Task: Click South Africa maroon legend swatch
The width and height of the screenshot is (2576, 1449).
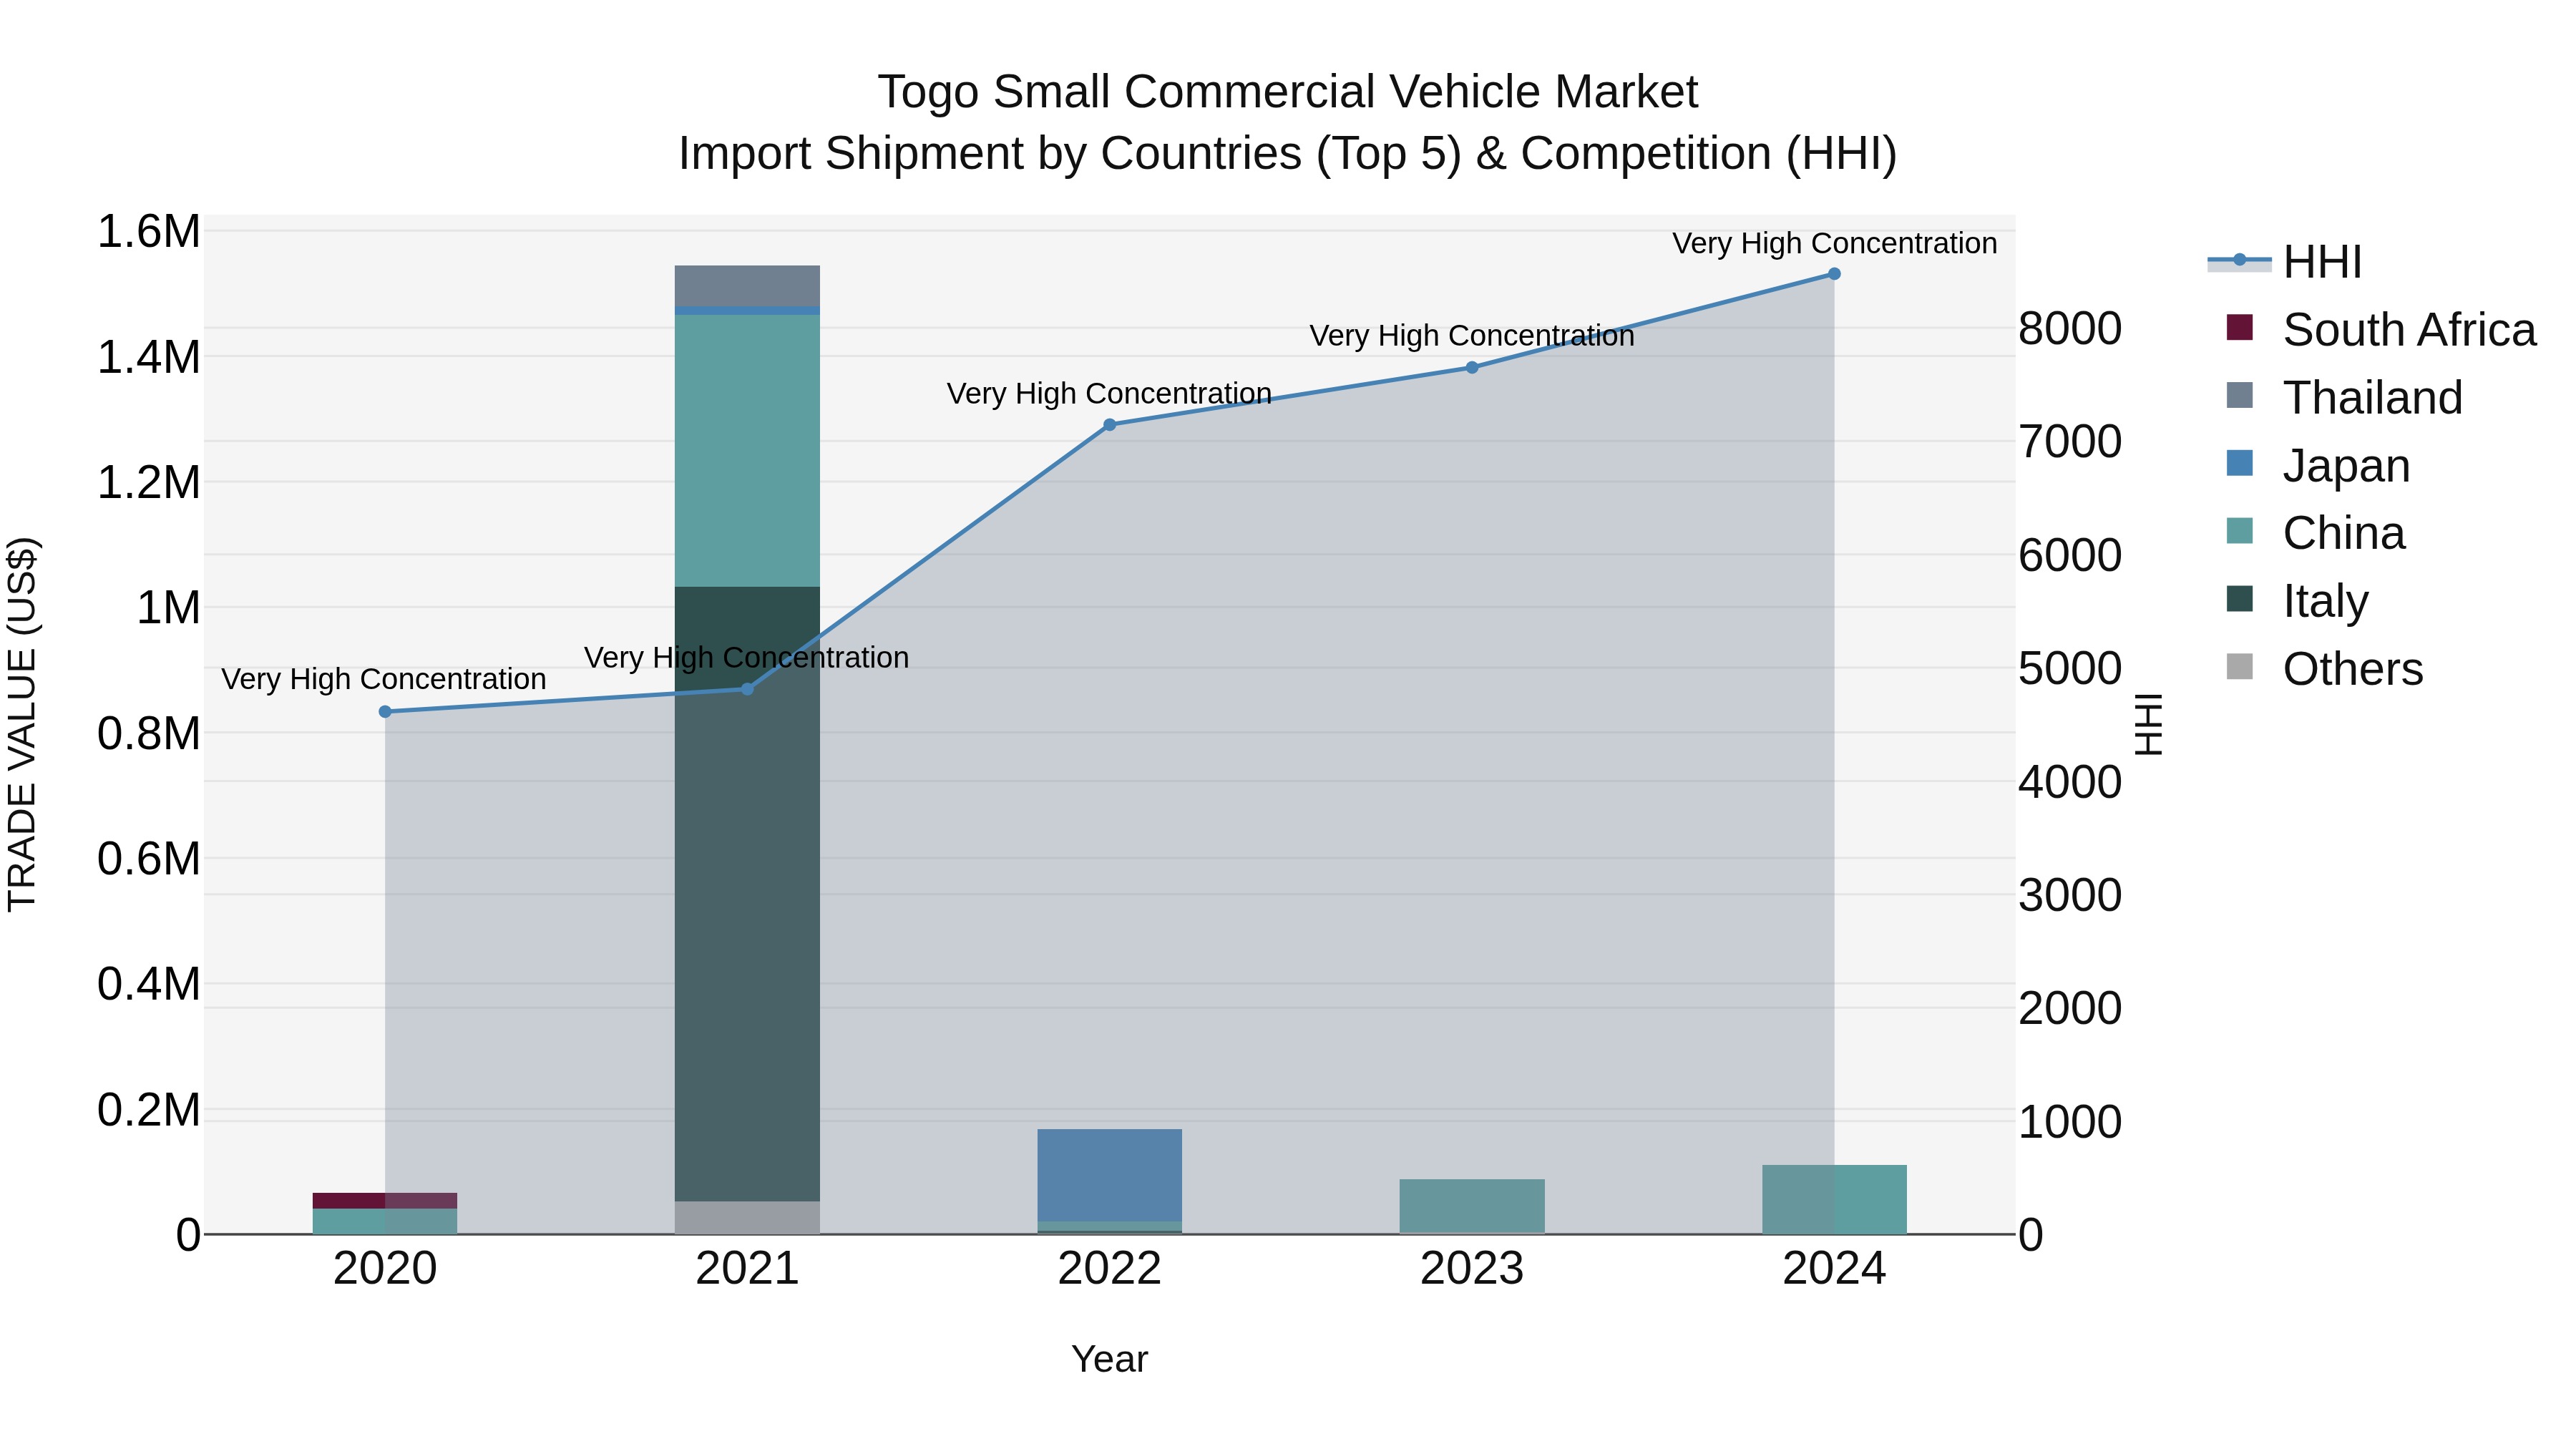Action: pyautogui.click(x=2240, y=327)
